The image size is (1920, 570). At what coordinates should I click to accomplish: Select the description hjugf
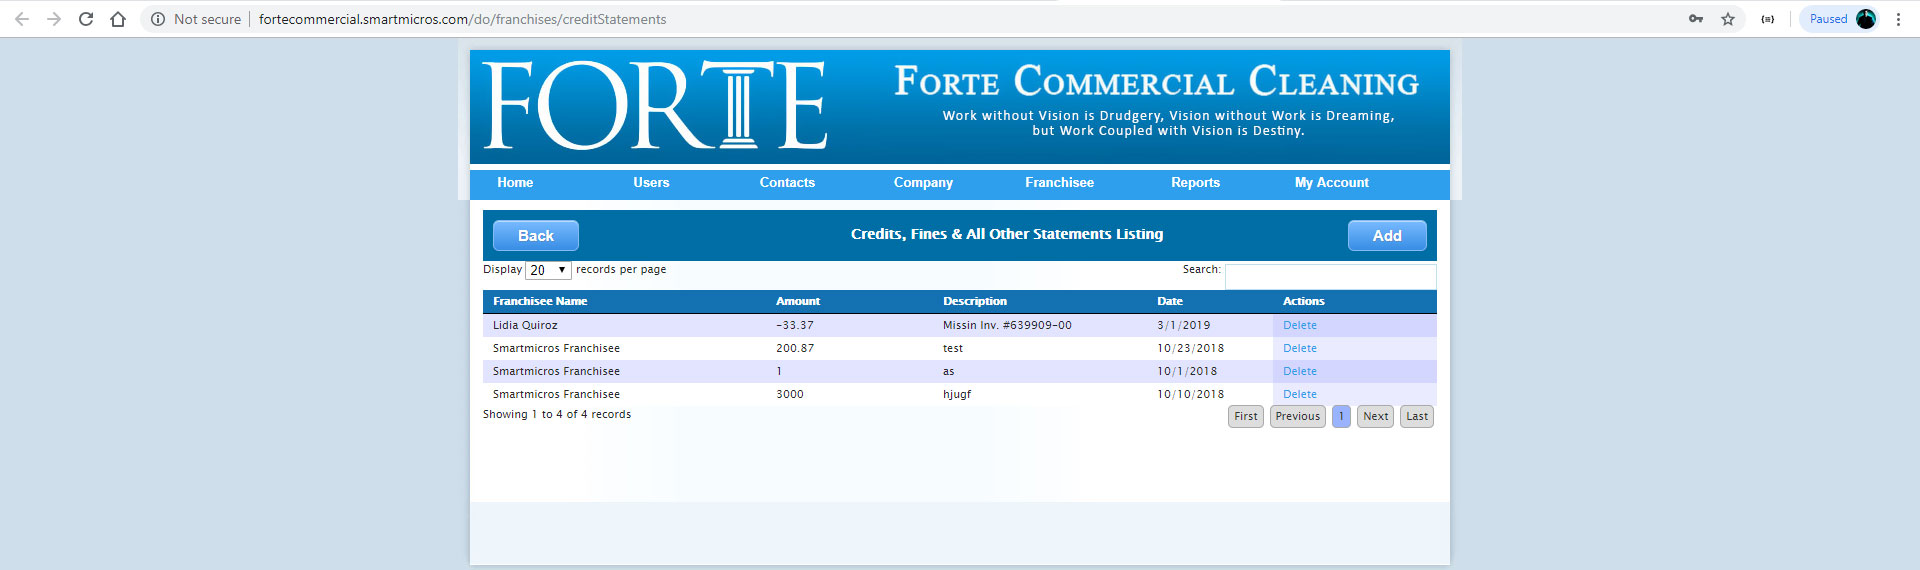tap(957, 394)
